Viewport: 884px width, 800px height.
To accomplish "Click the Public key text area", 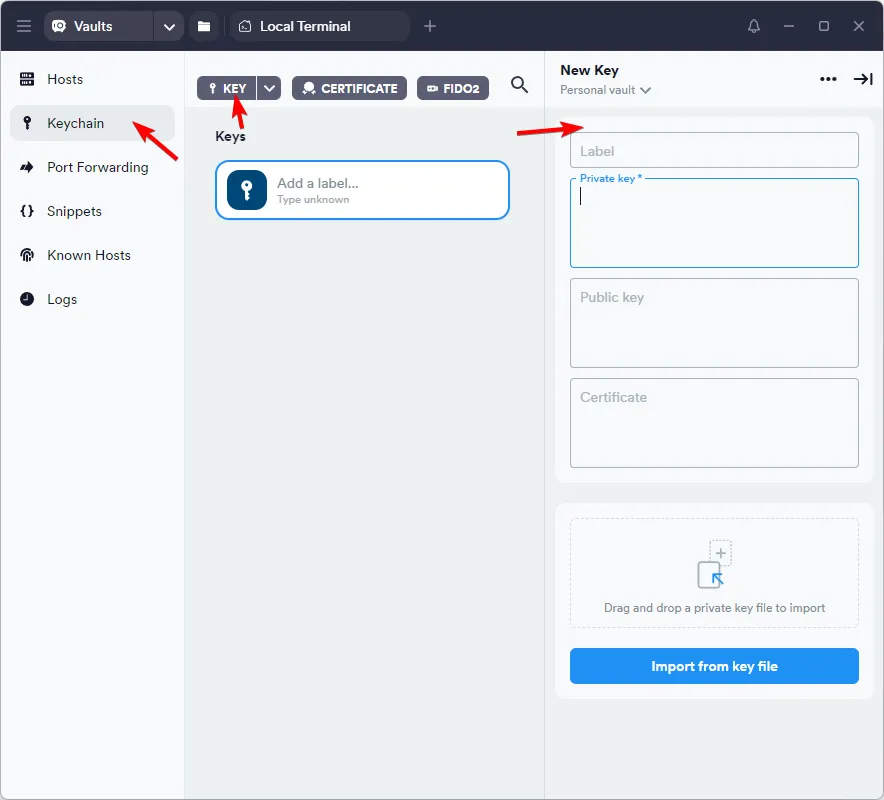I will click(x=714, y=322).
